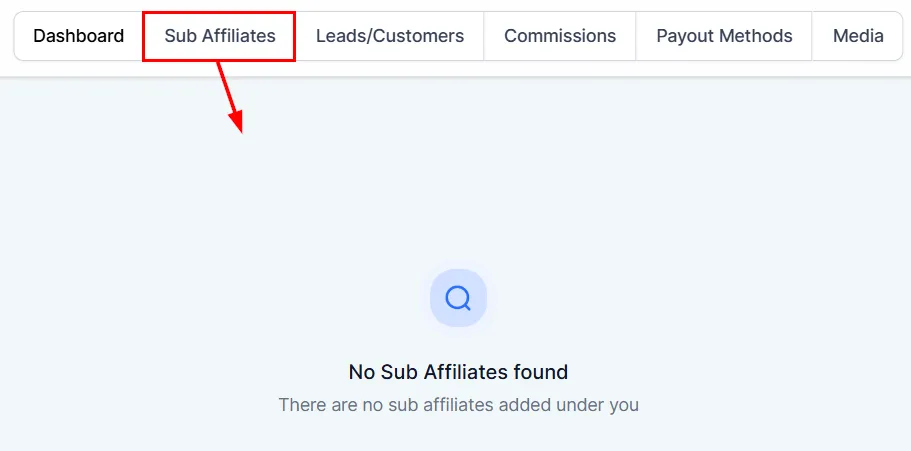
Task: Open the Leads/Customers tab
Action: (390, 36)
